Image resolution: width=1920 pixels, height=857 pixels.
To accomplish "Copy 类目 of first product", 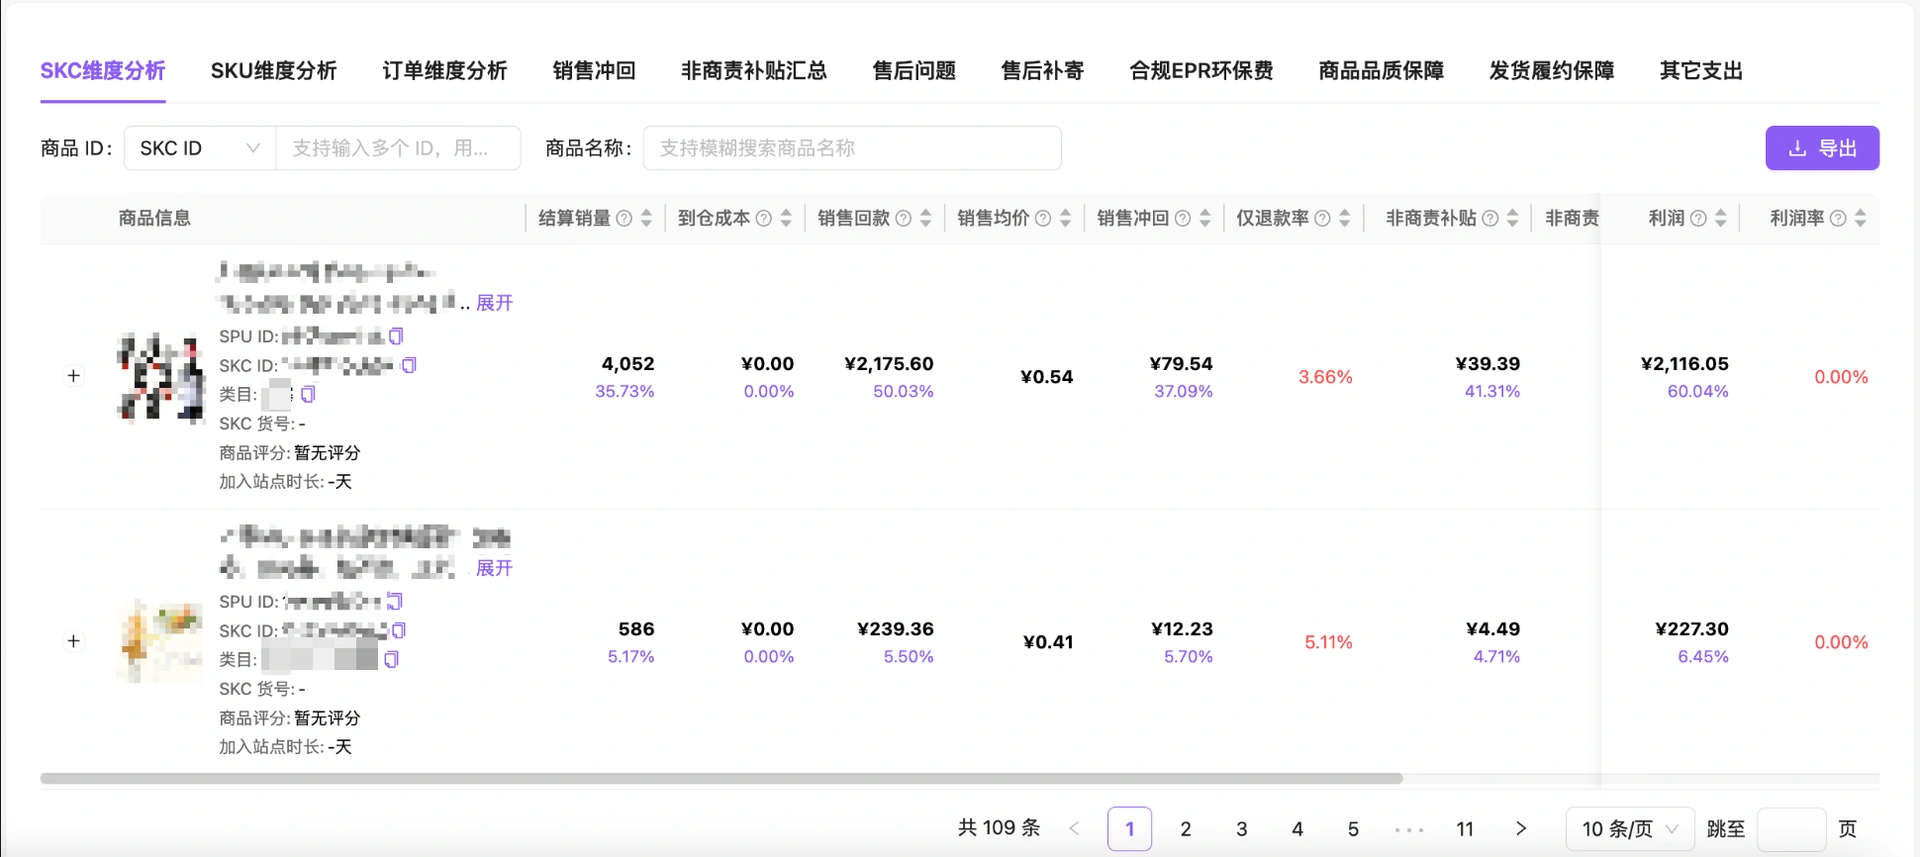I will [308, 394].
